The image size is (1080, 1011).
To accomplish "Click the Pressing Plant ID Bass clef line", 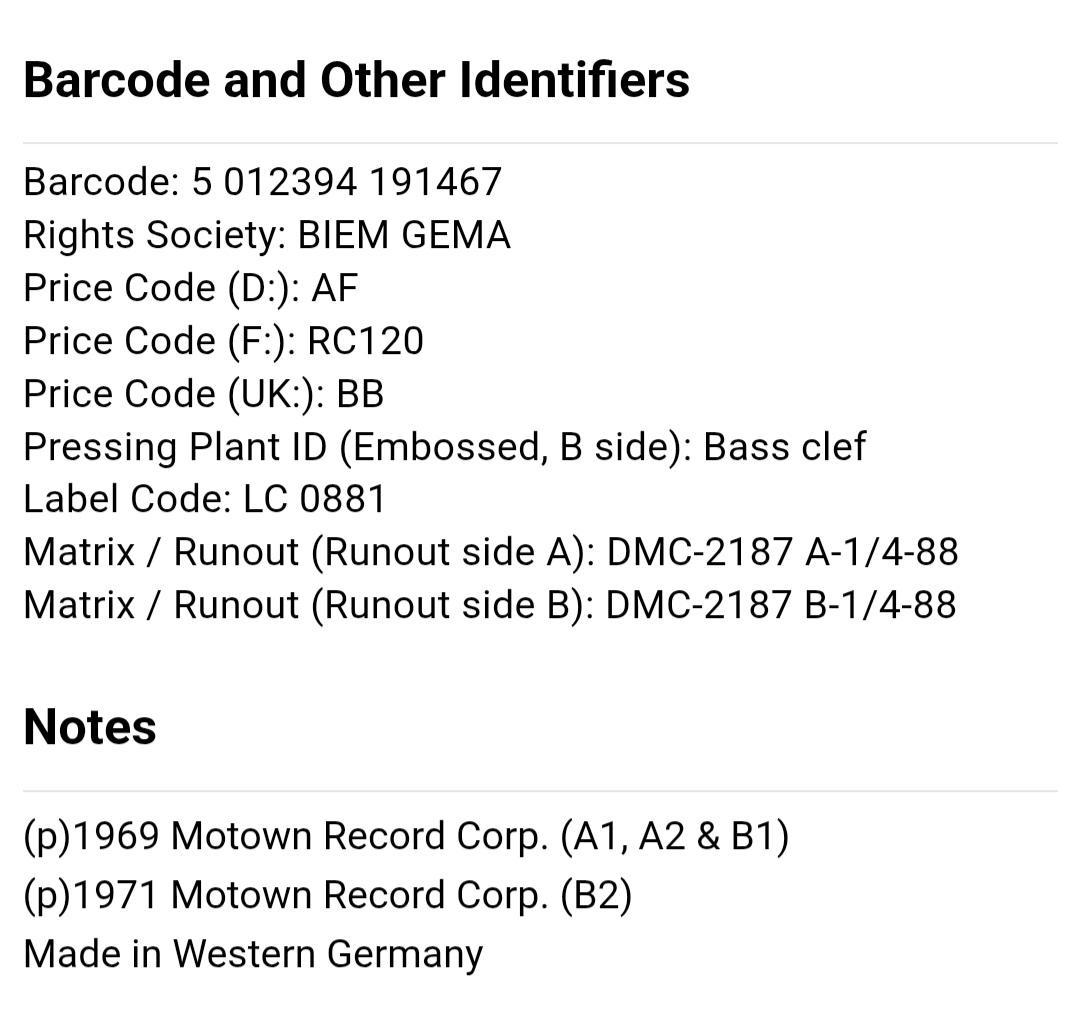I will coord(445,447).
